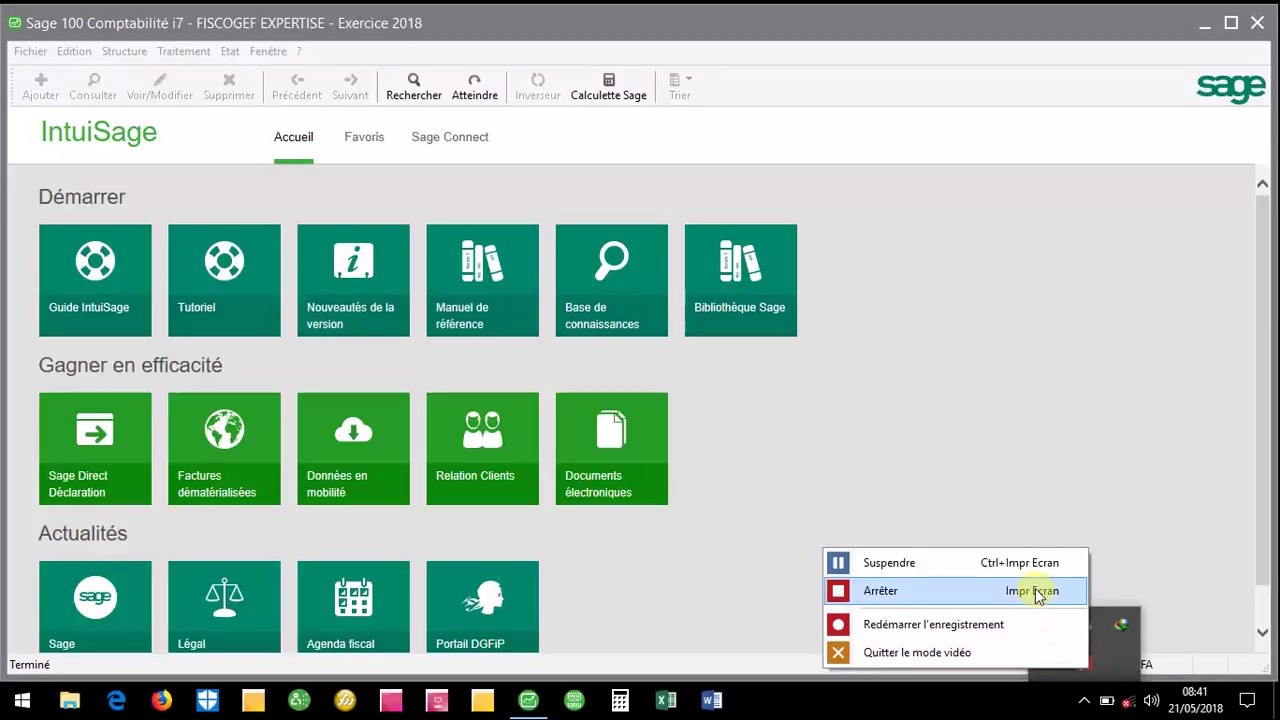Screen dimensions: 1280x720
Task: Open the Fenêtre menu
Action: click(x=268, y=51)
